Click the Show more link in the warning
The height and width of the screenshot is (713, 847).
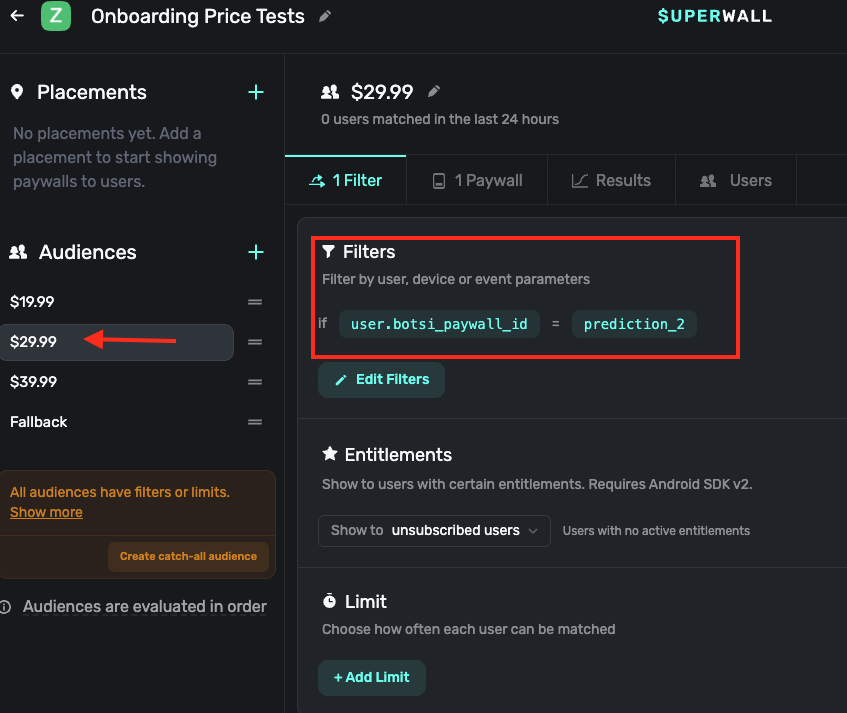[x=46, y=512]
